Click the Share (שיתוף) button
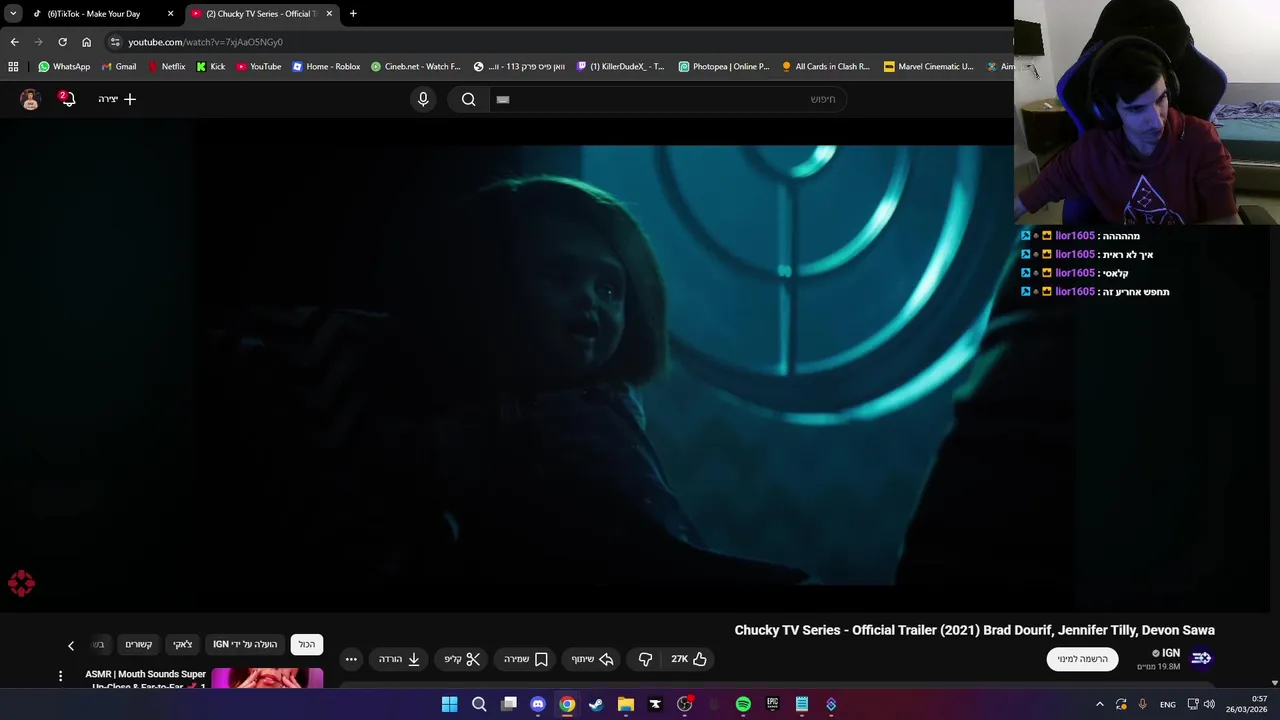 (592, 659)
